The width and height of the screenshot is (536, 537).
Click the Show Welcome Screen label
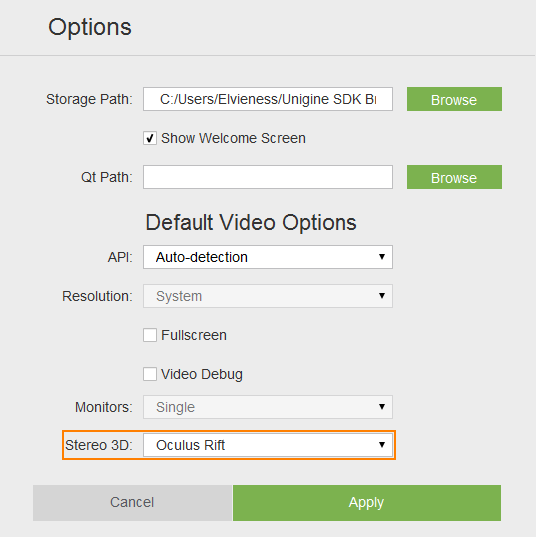pyautogui.click(x=233, y=138)
